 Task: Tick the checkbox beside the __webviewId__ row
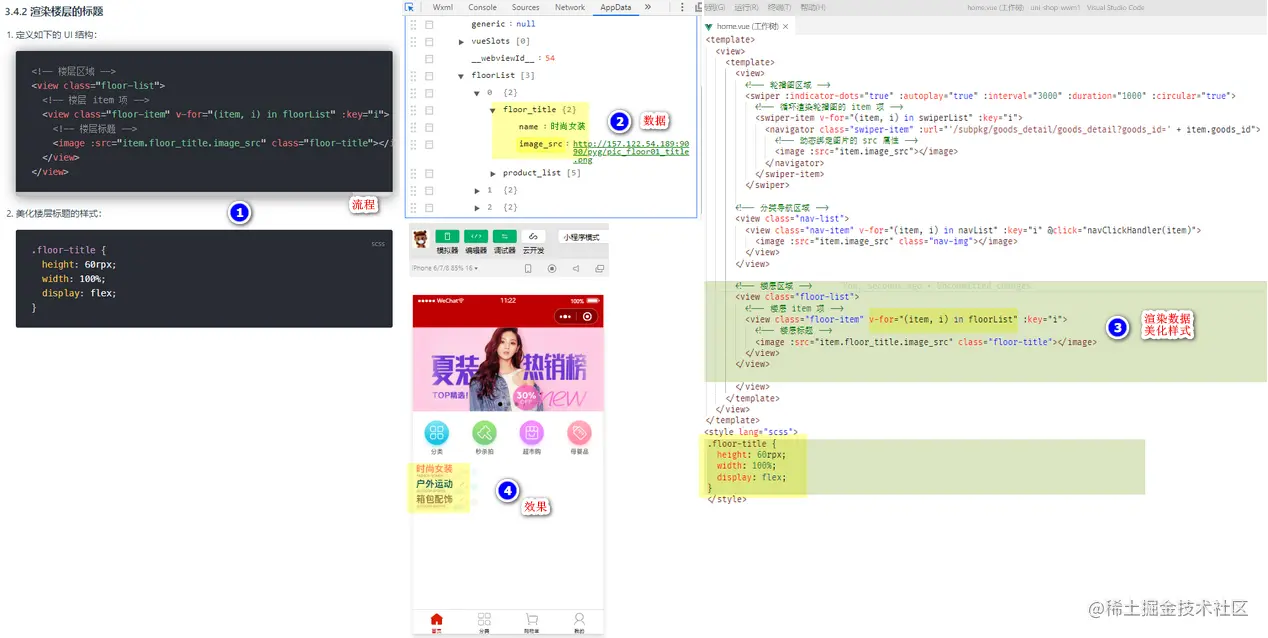pyautogui.click(x=429, y=58)
